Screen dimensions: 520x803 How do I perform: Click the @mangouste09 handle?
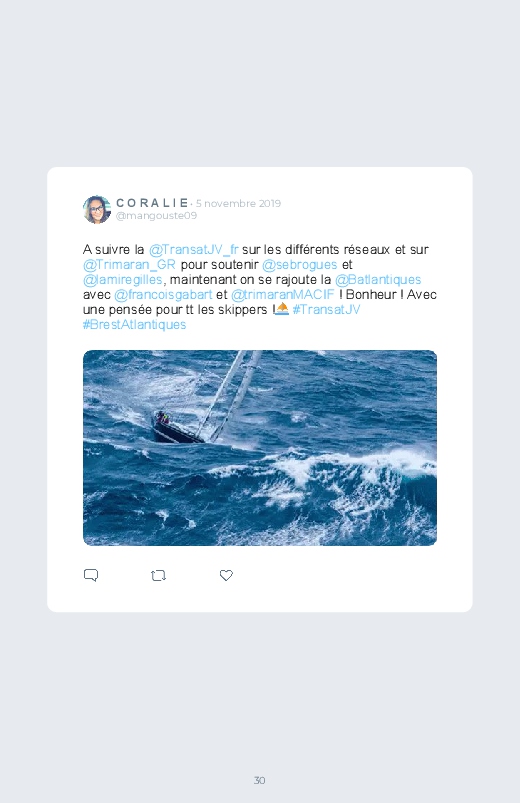156,216
